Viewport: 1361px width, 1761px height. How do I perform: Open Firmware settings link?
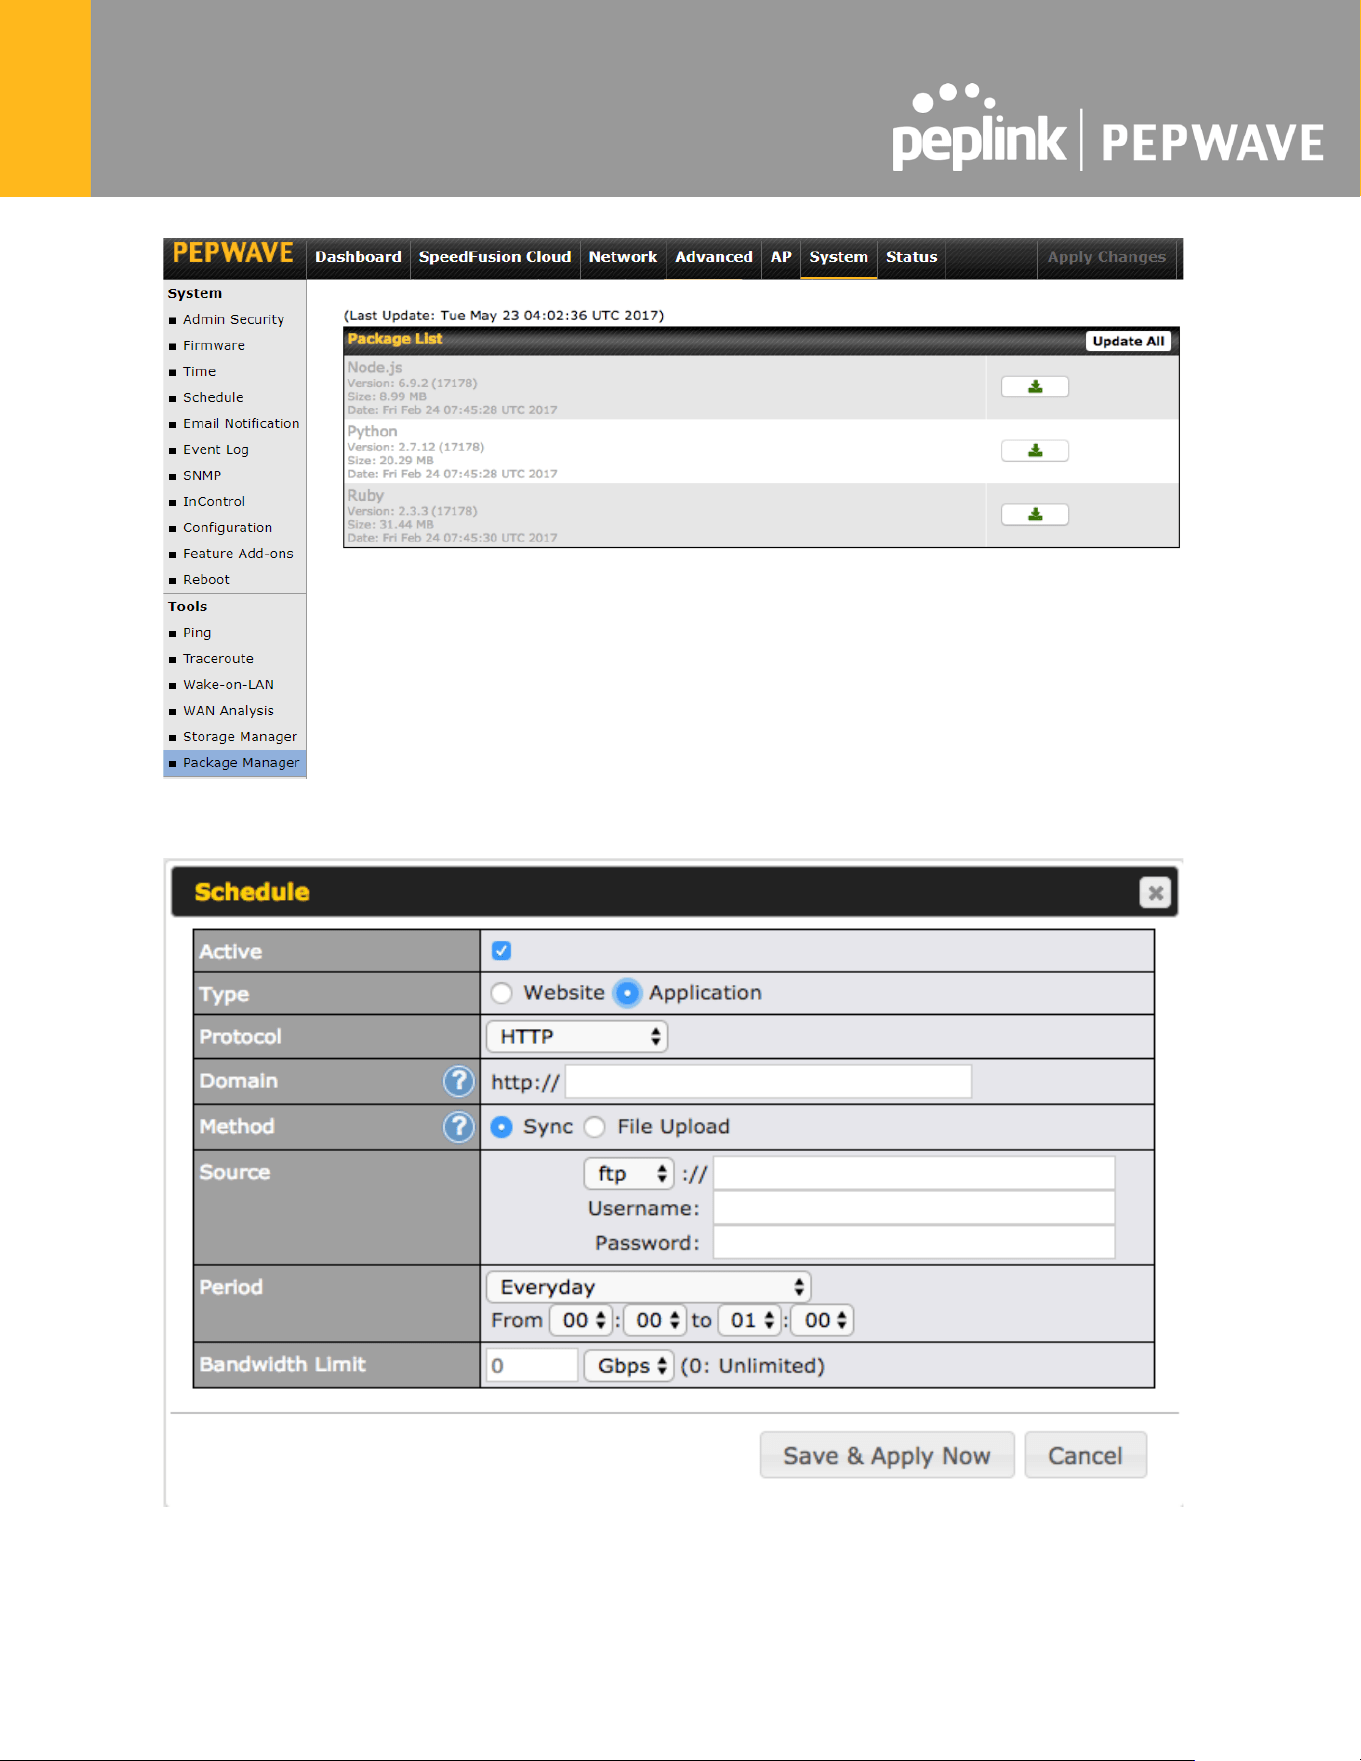click(x=214, y=346)
